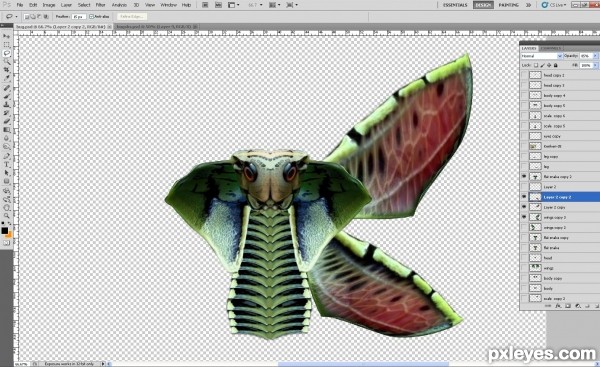The image size is (600, 367).
Task: Open the File menu
Action: (20, 5)
